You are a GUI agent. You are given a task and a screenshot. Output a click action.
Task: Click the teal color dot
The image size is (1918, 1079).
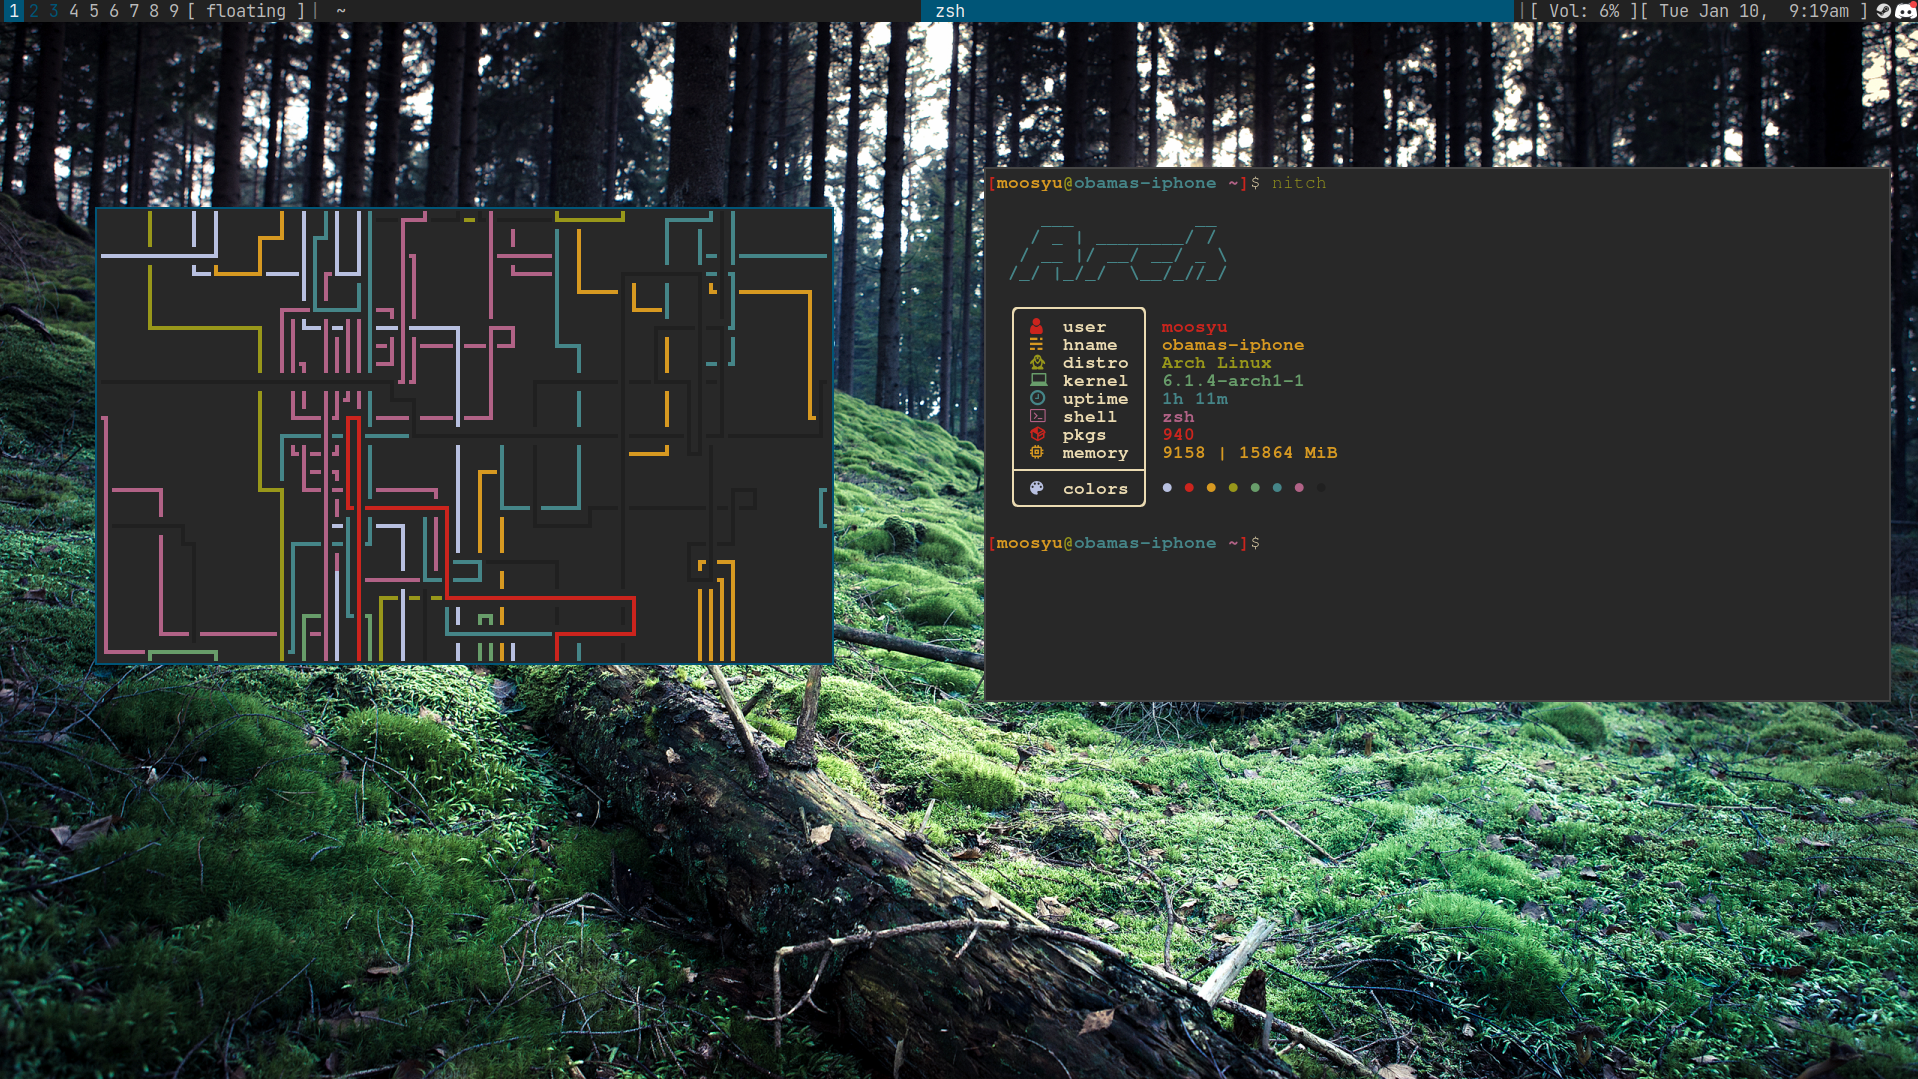(1277, 488)
